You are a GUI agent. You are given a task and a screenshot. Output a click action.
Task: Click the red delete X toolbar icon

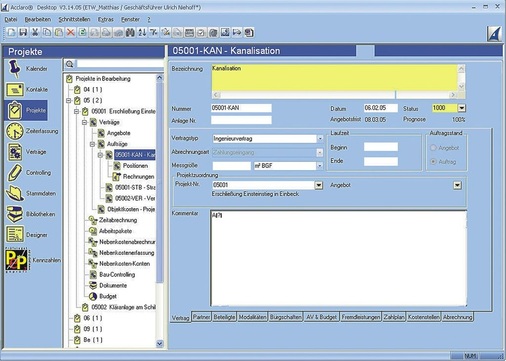click(x=71, y=32)
